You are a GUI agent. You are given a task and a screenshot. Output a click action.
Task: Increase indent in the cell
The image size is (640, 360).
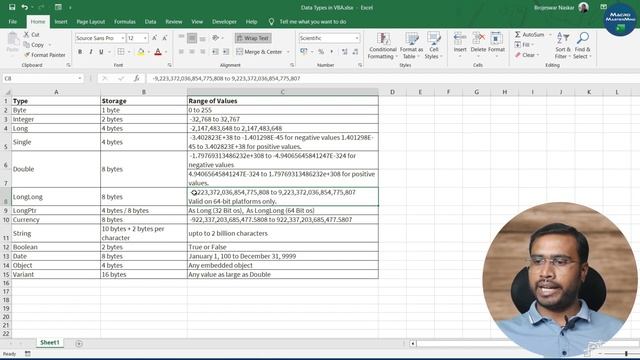click(226, 52)
